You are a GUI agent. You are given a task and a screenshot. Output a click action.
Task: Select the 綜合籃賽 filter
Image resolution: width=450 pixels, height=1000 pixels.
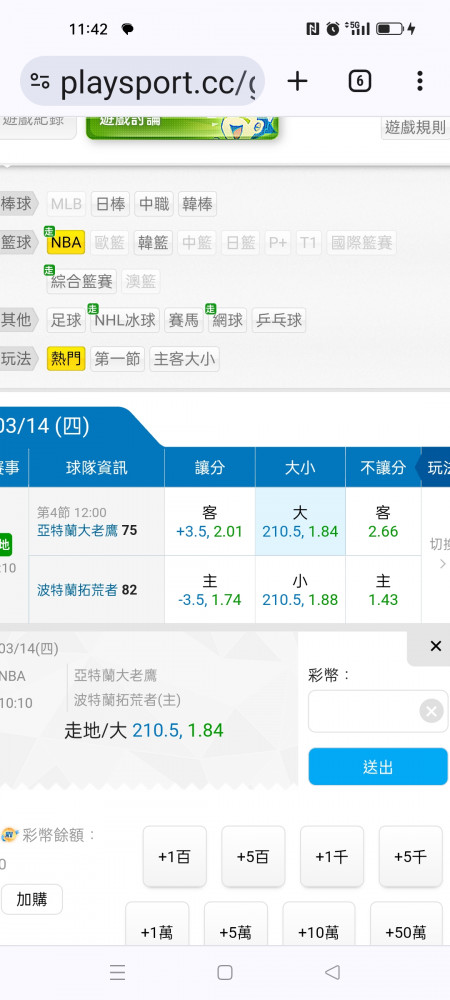[x=82, y=281]
